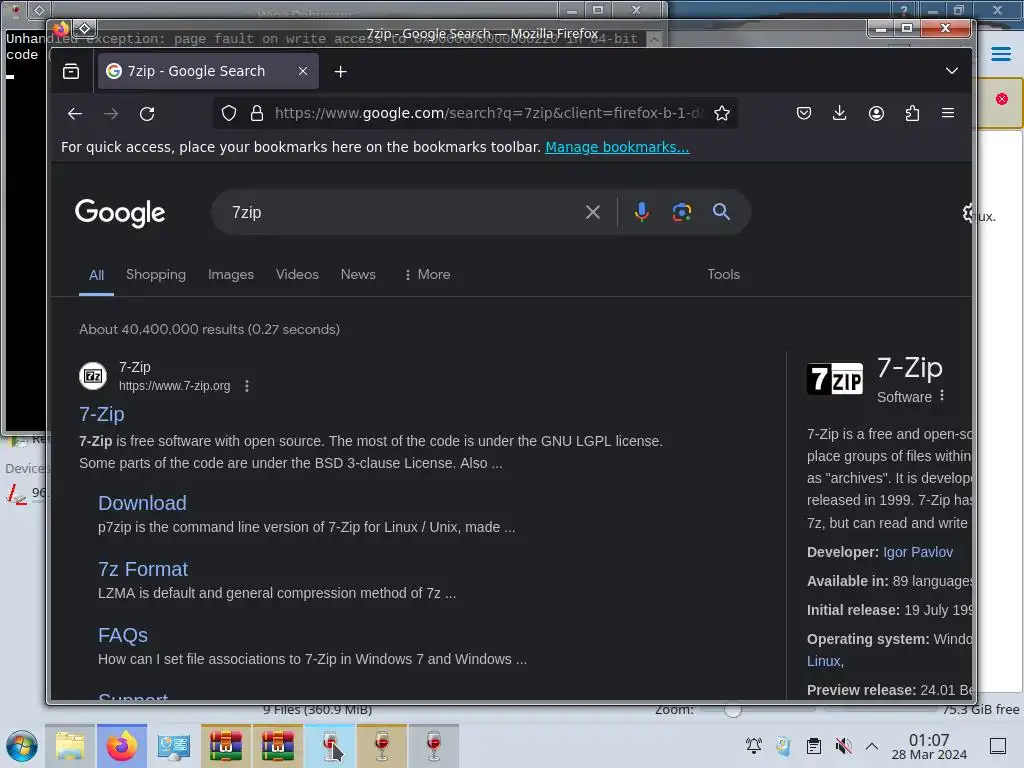1024x768 pixels.
Task: Open the 7-Zip result title link
Action: tap(102, 414)
